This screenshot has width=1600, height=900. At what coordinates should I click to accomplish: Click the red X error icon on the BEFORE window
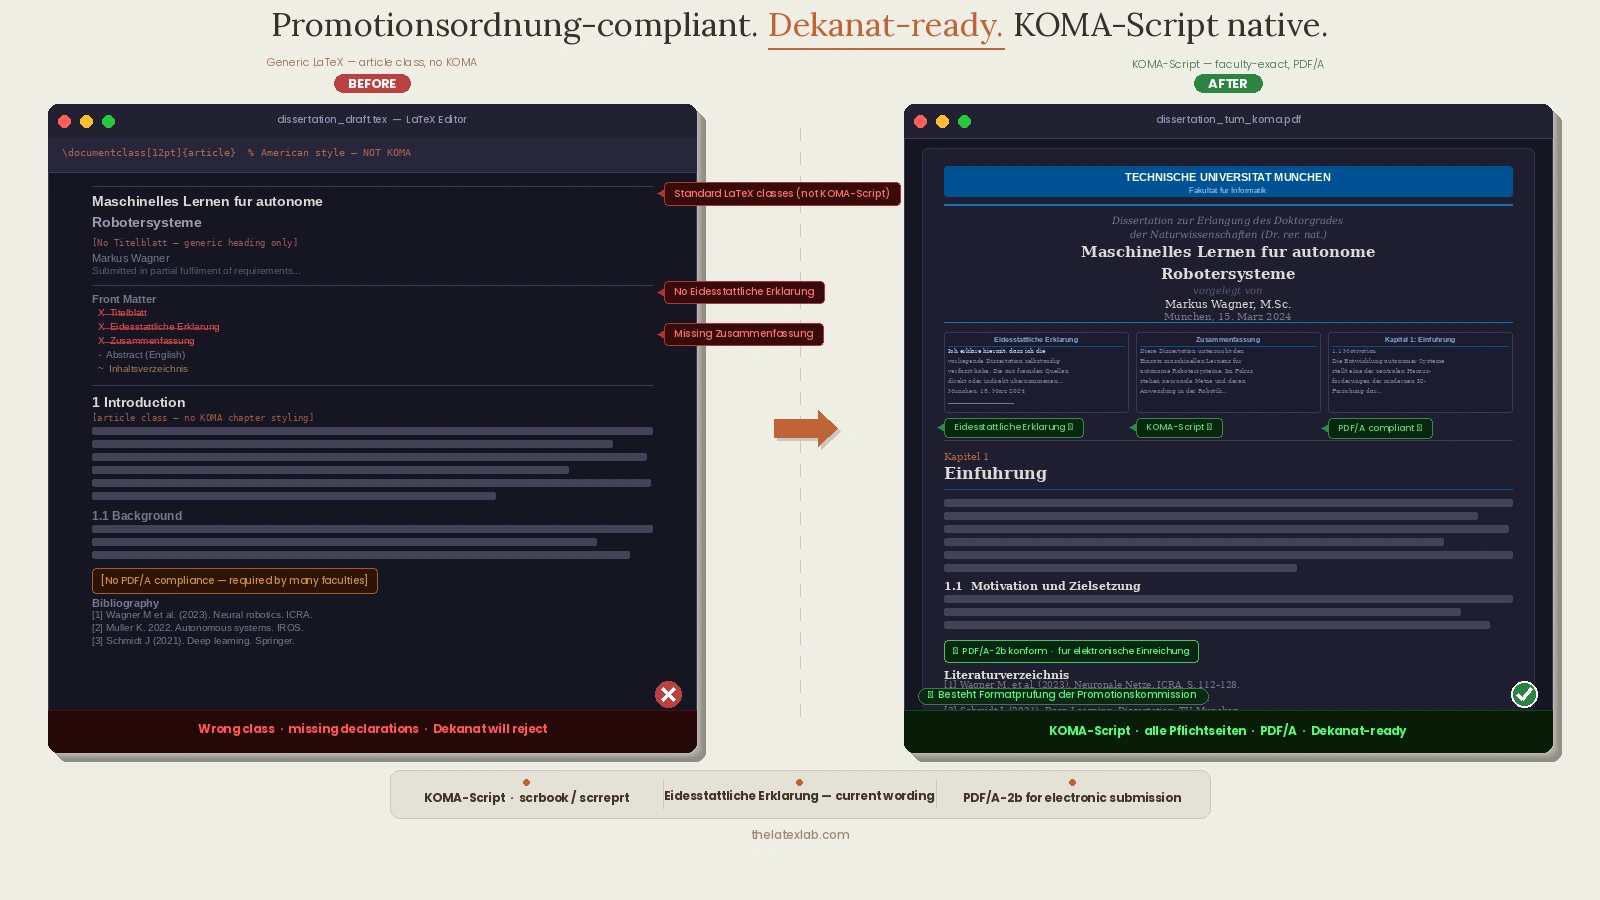668,694
